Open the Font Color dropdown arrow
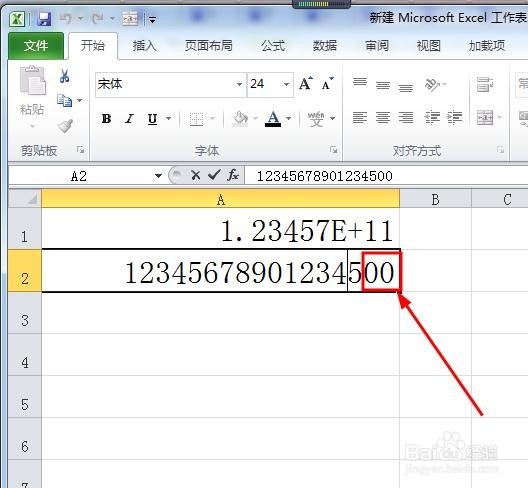The width and height of the screenshot is (528, 488). (x=289, y=119)
